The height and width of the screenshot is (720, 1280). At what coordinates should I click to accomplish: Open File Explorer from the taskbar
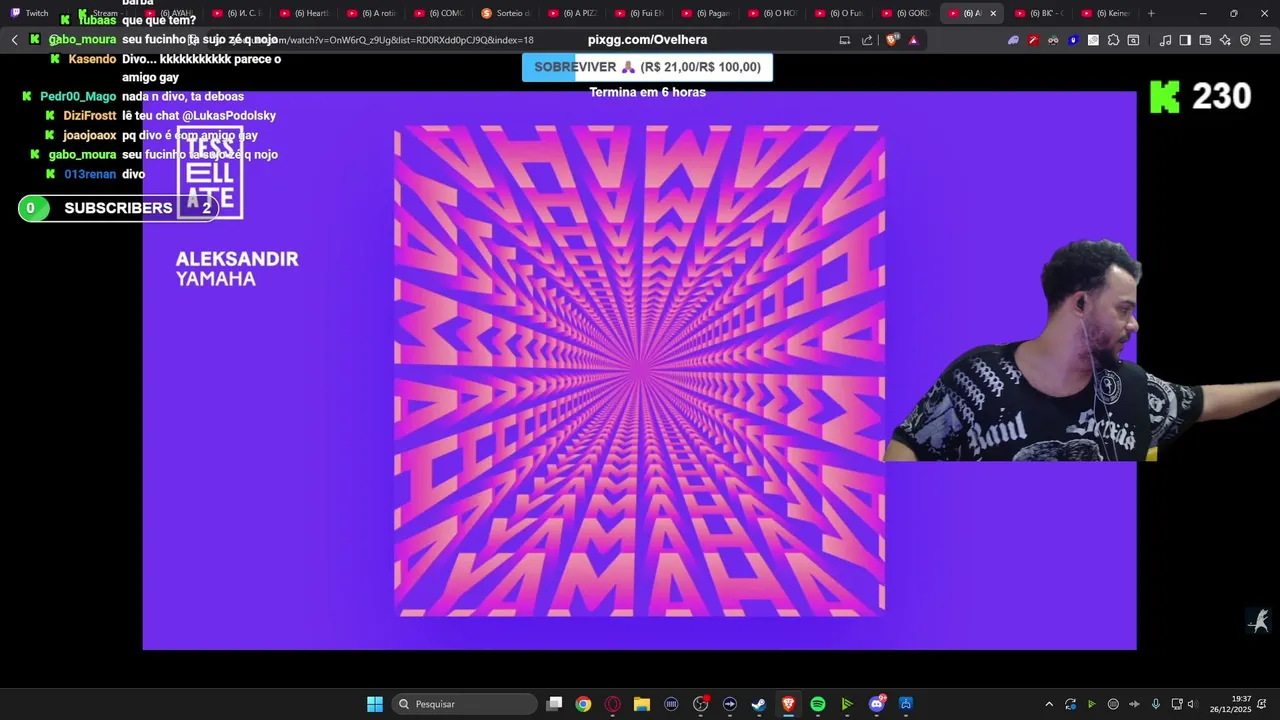pos(642,704)
